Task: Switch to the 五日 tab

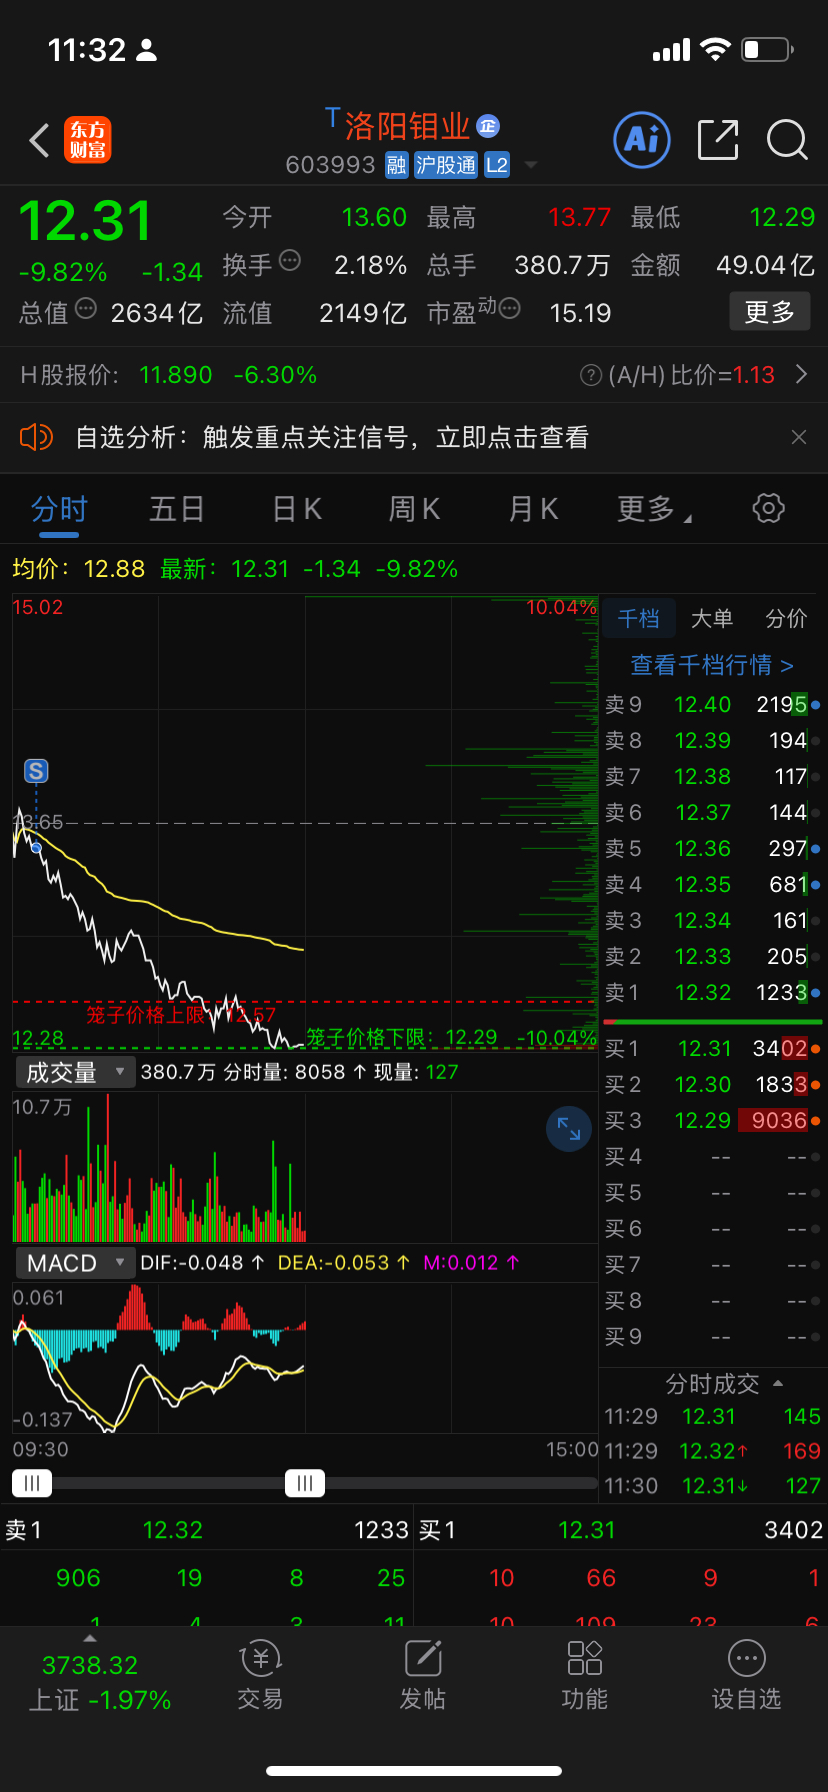Action: (x=177, y=509)
